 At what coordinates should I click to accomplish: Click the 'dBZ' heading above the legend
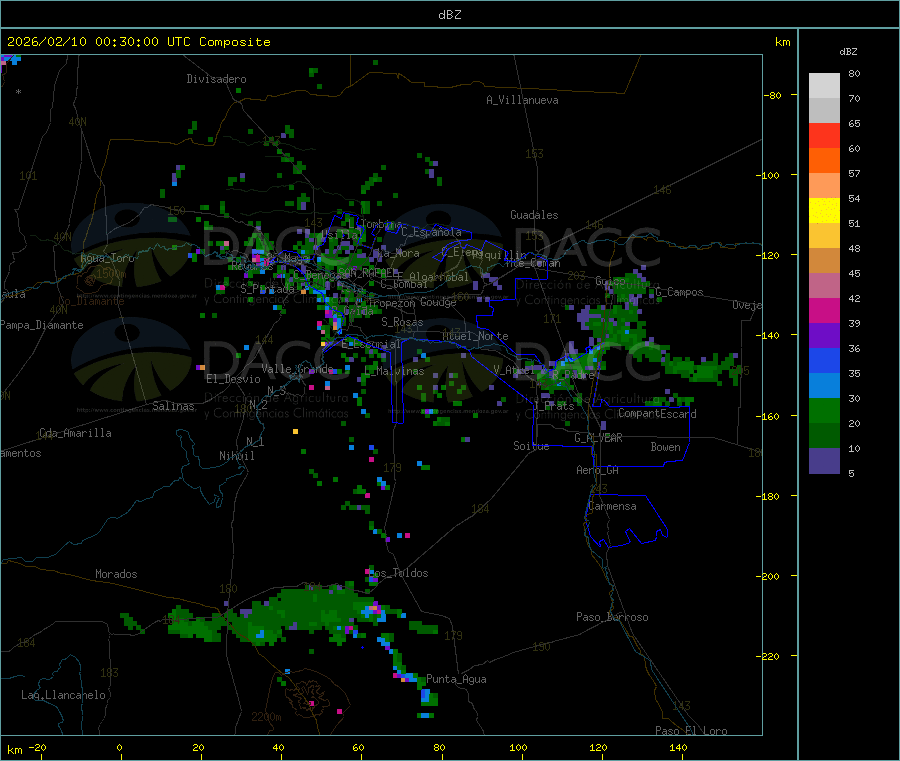tap(848, 52)
